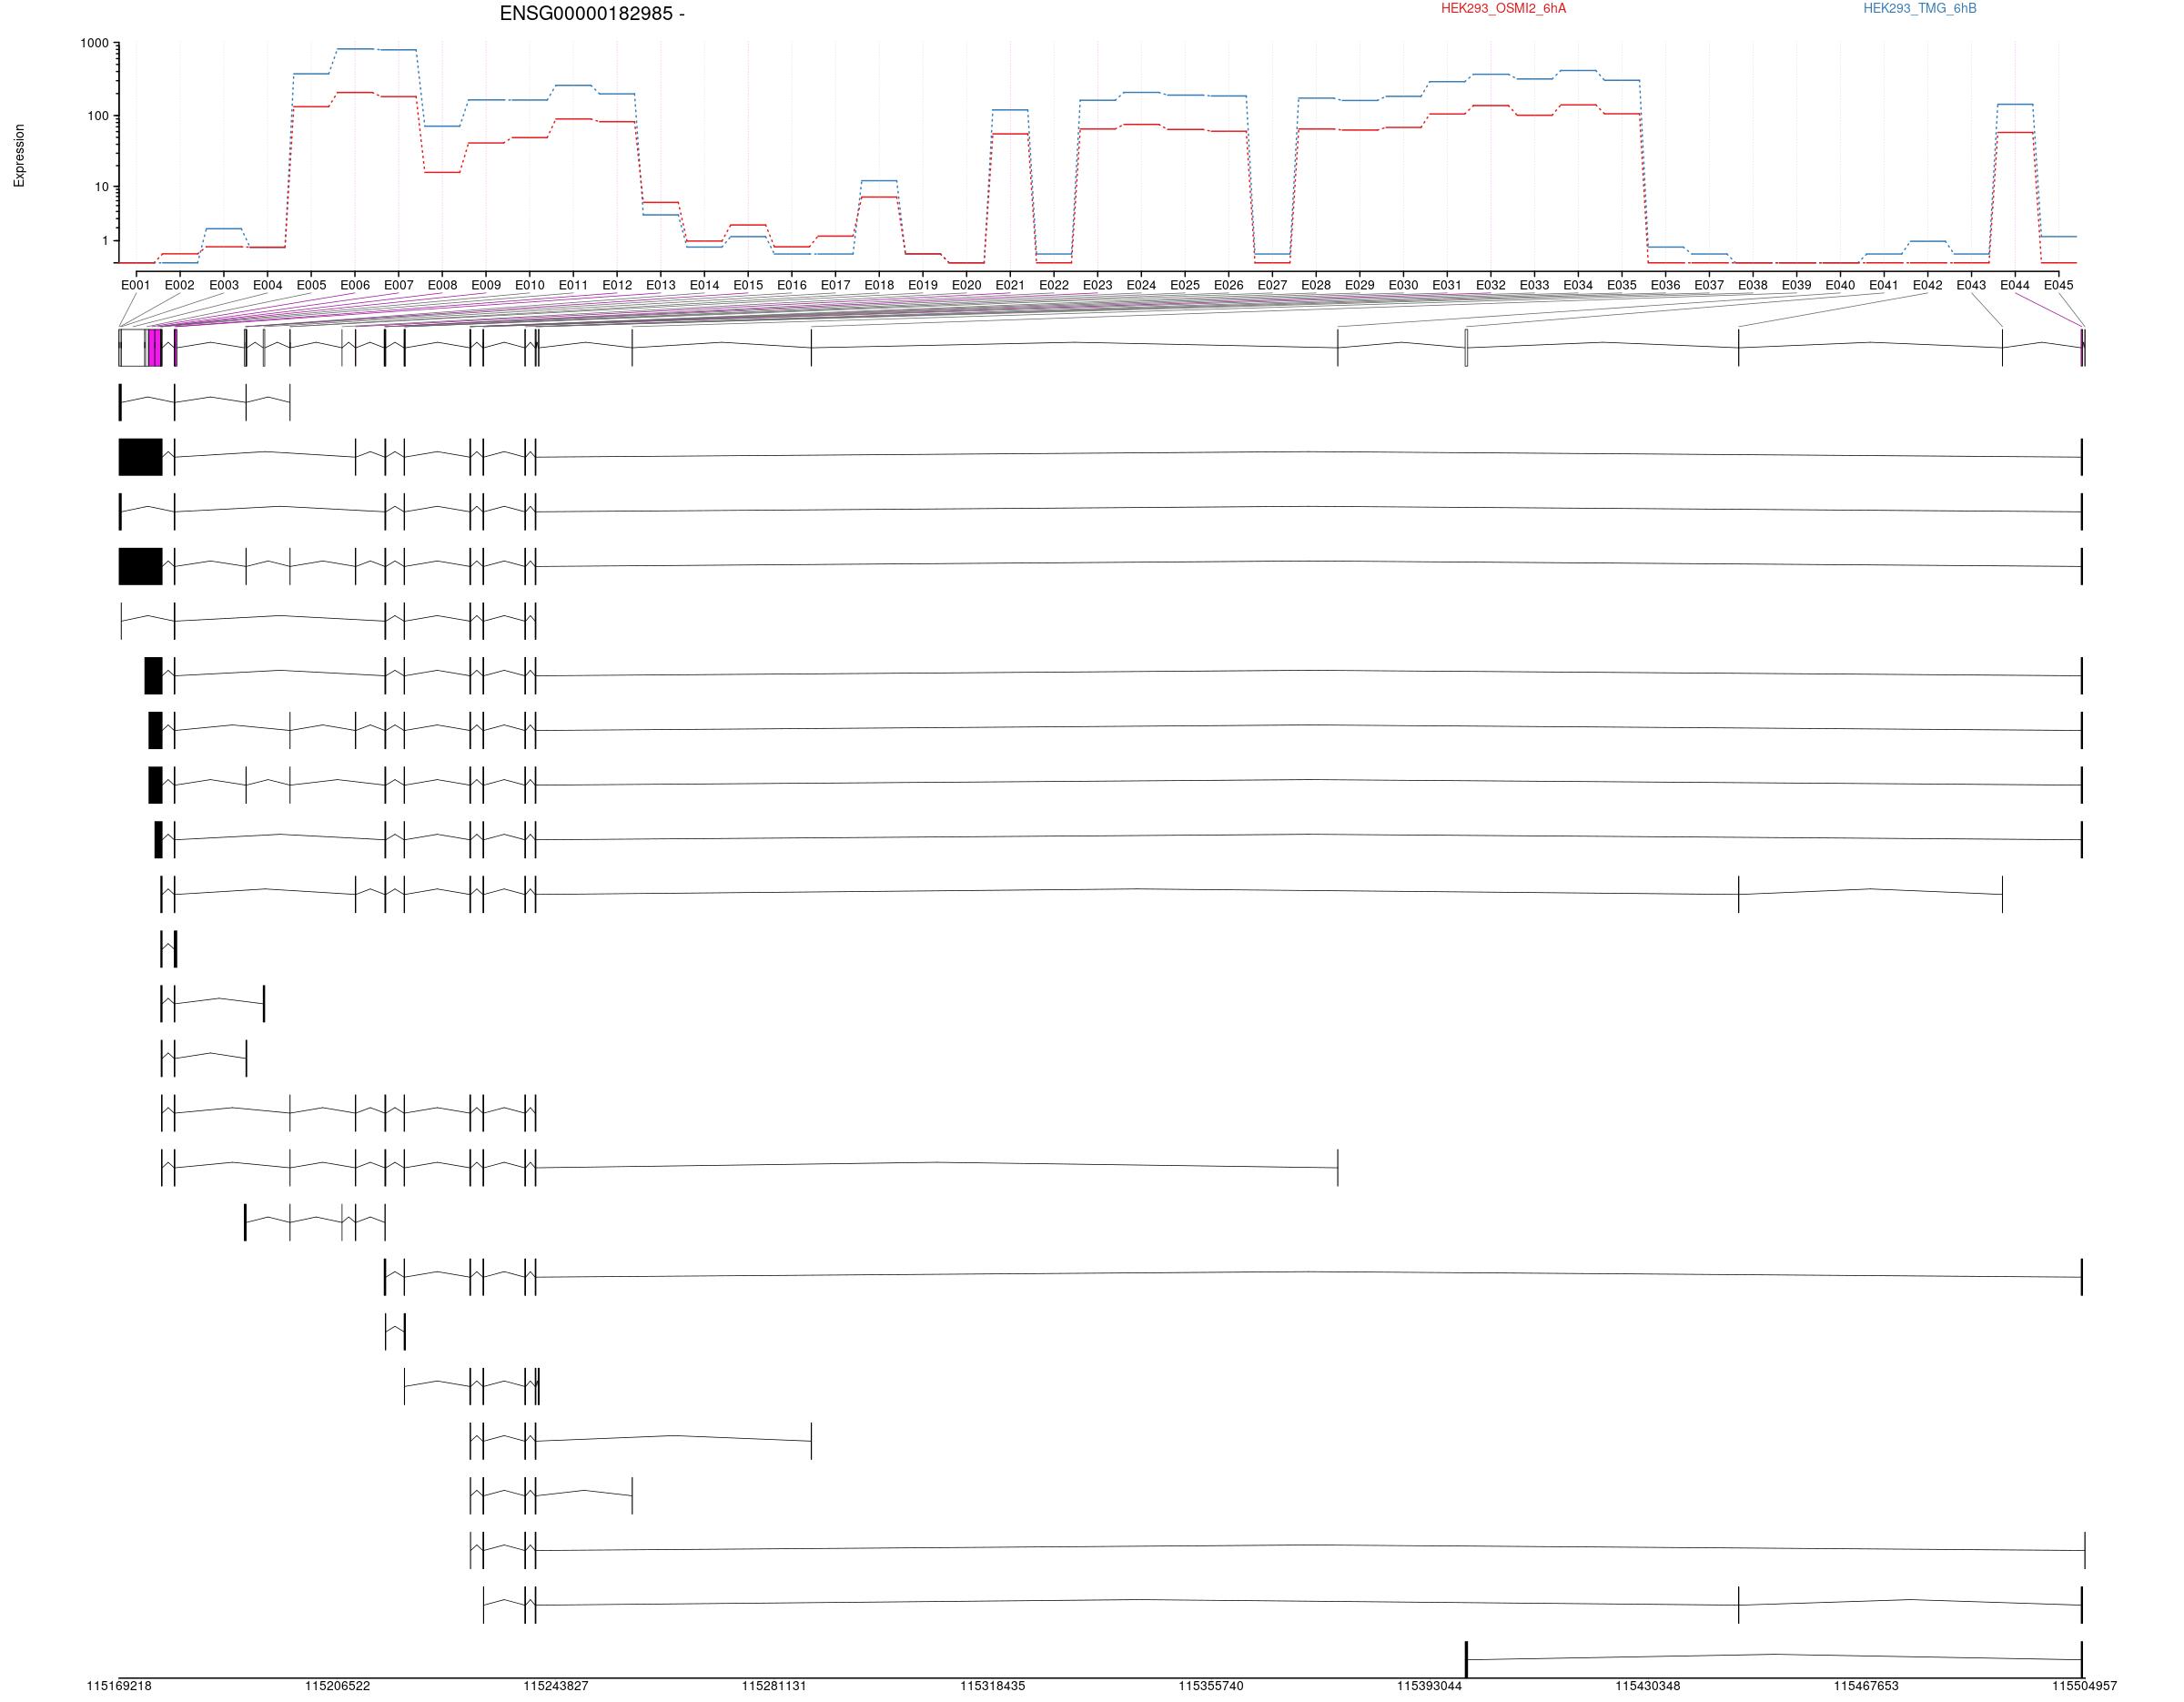Click exon label E009
Image resolution: width=2184 pixels, height=1702 pixels.
pyautogui.click(x=486, y=285)
